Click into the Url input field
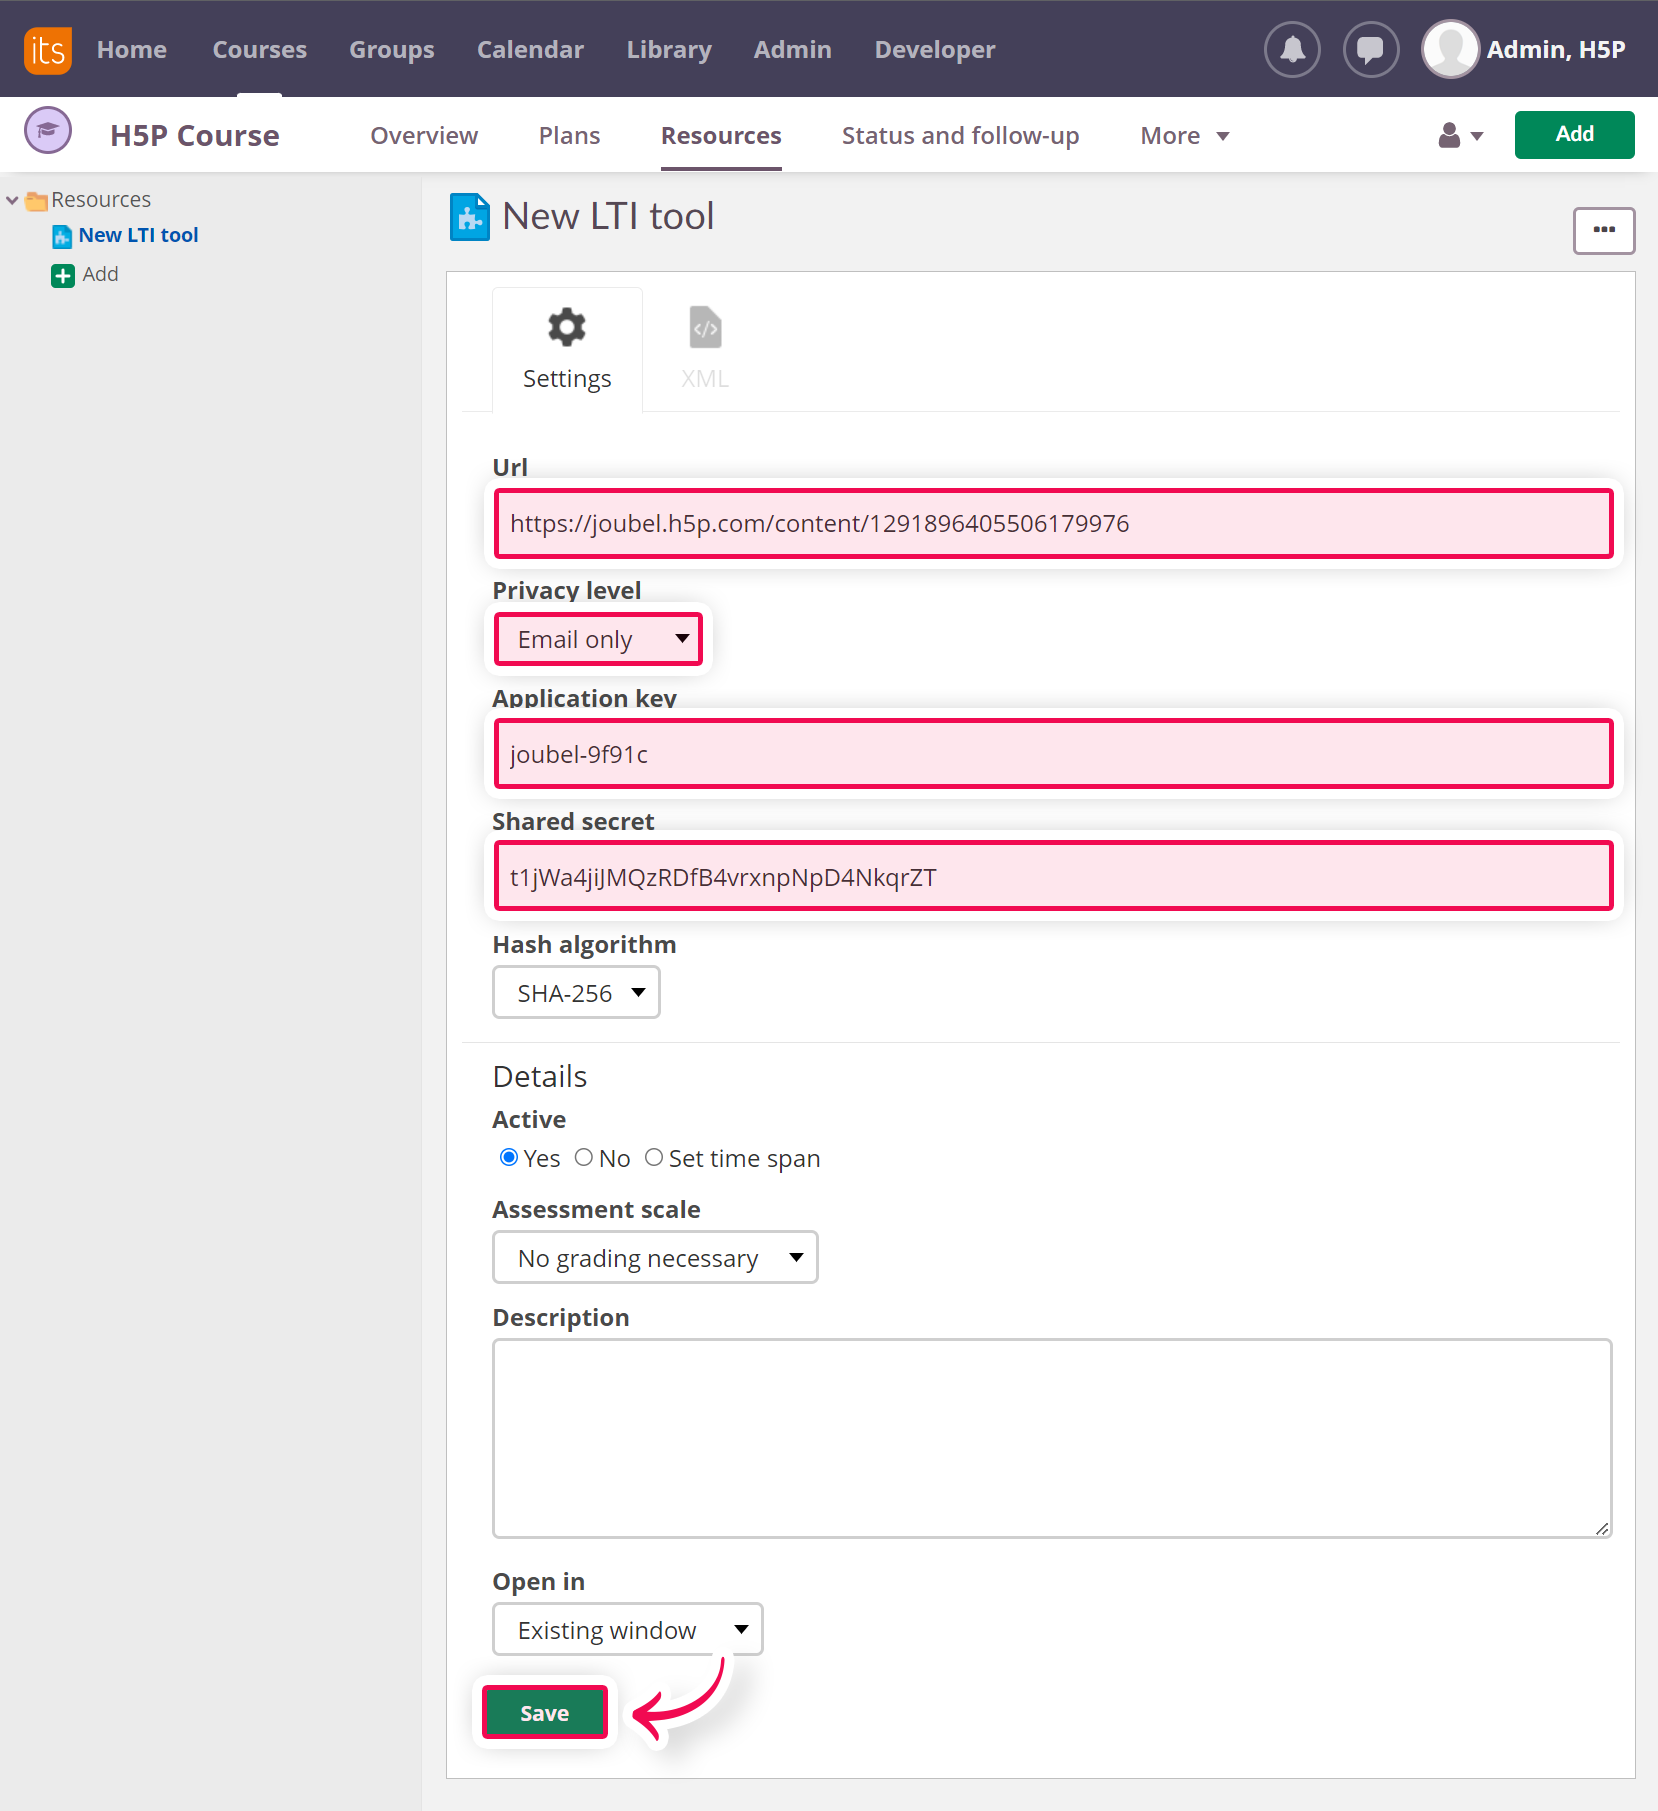 pos(1054,523)
